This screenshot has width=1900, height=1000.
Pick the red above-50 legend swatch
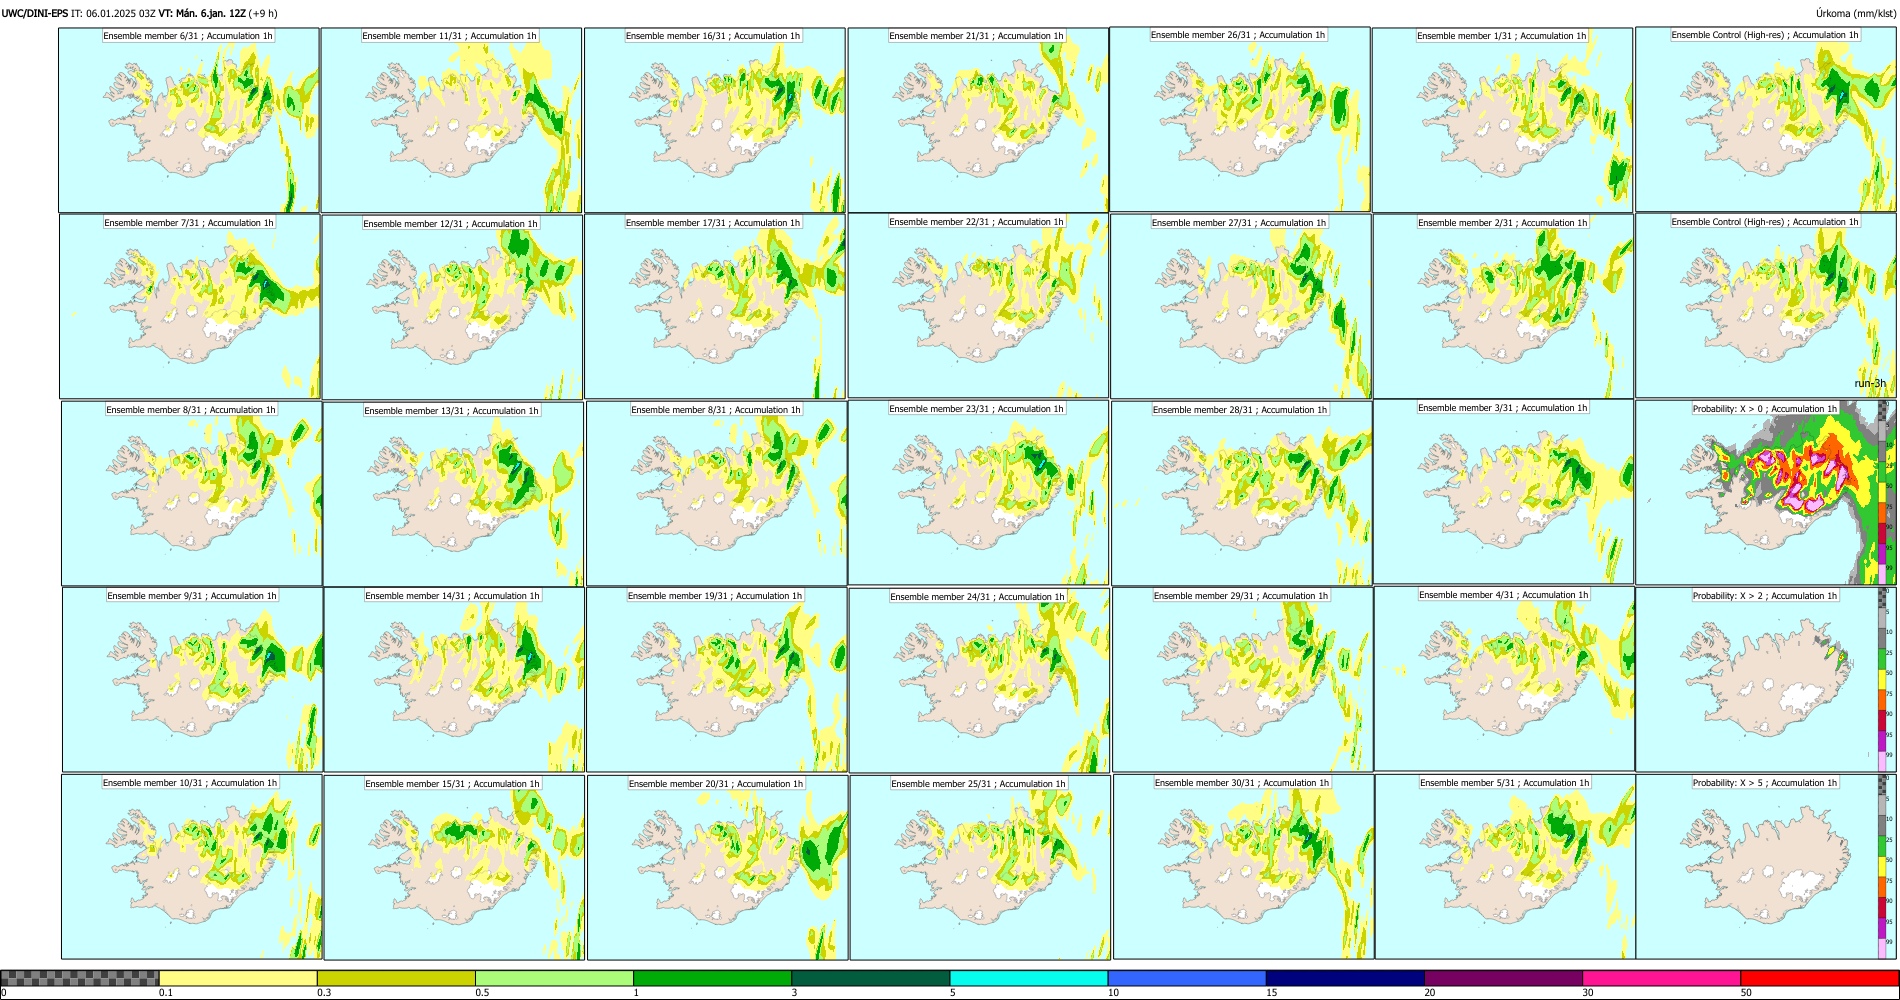[x=1819, y=978]
